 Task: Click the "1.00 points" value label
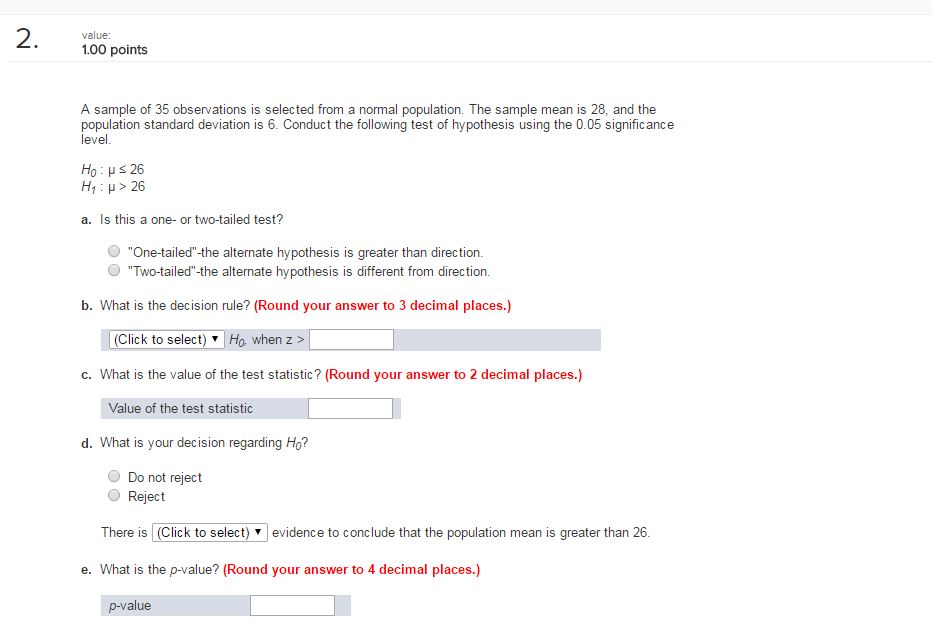click(x=113, y=49)
